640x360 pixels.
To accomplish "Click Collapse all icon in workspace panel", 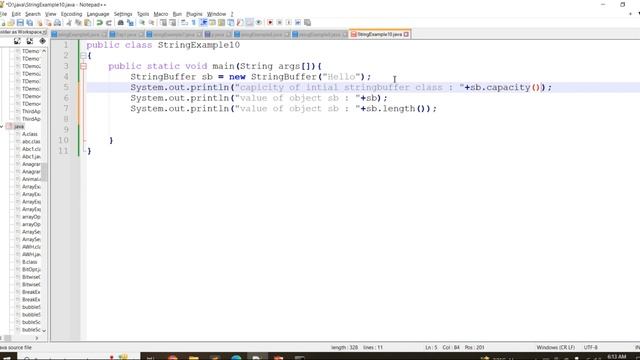I will 30,41.
